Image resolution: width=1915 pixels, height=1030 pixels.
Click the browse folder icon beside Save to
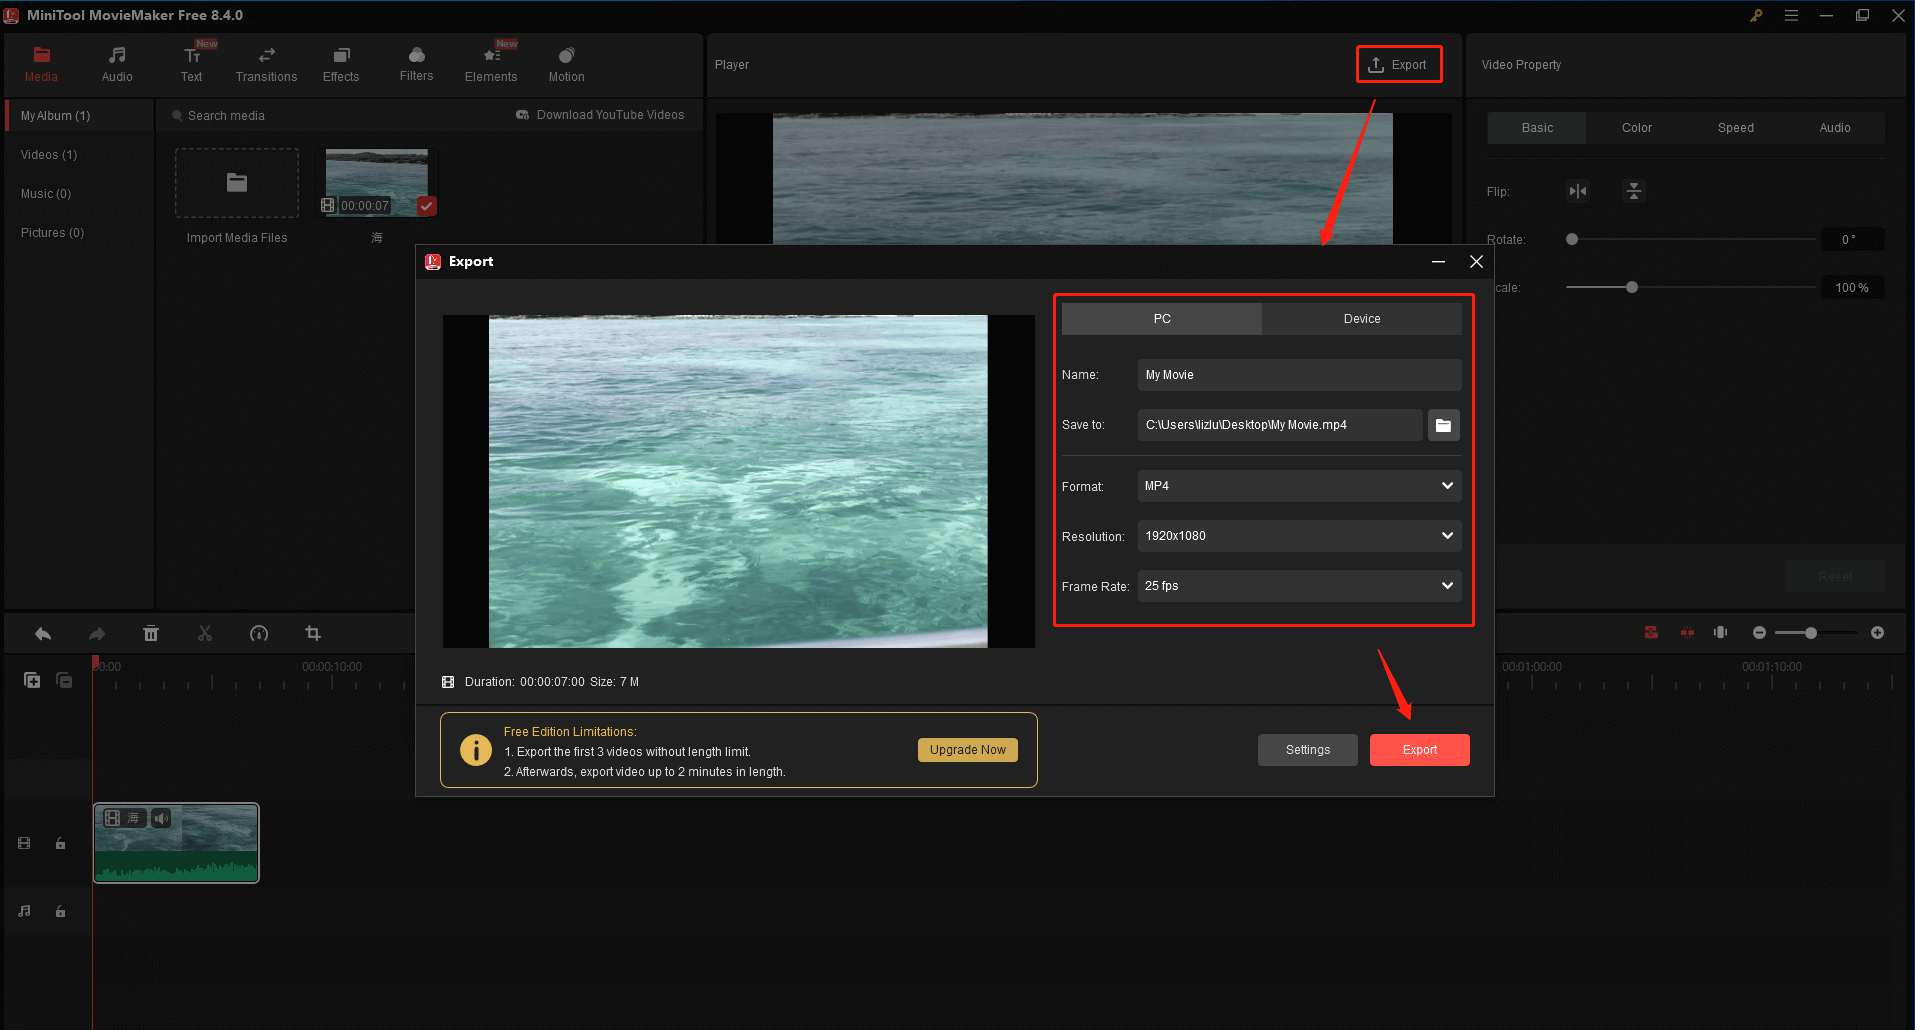1443,424
